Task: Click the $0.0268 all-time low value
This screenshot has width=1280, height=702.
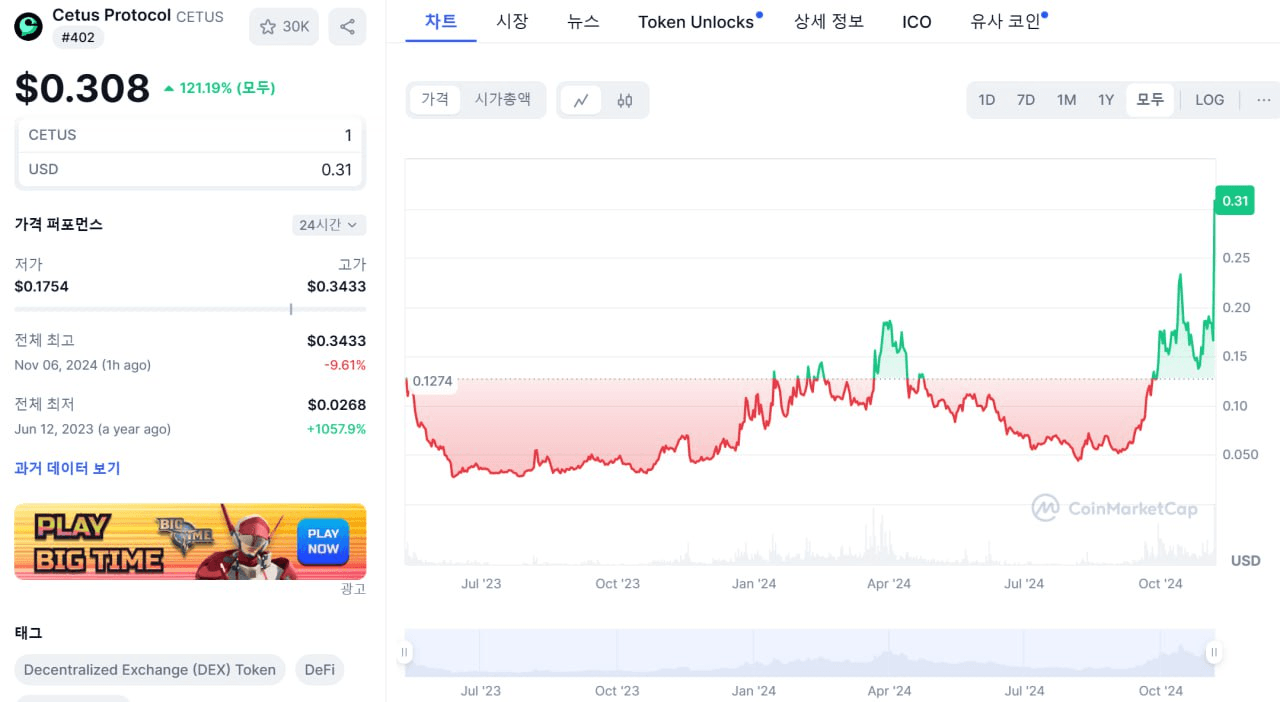Action: (336, 405)
